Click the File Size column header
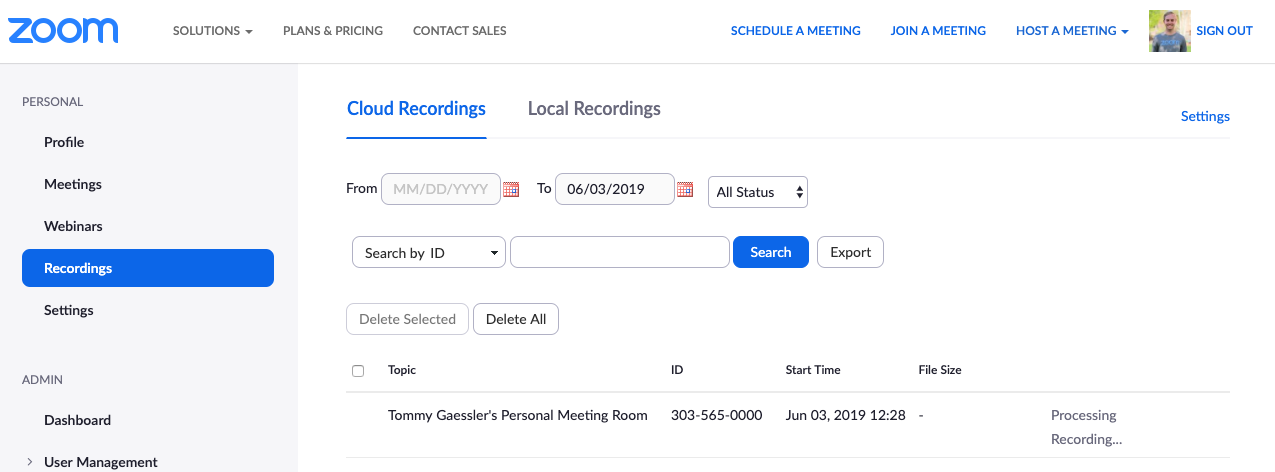Image resolution: width=1275 pixels, height=472 pixels. pos(940,370)
